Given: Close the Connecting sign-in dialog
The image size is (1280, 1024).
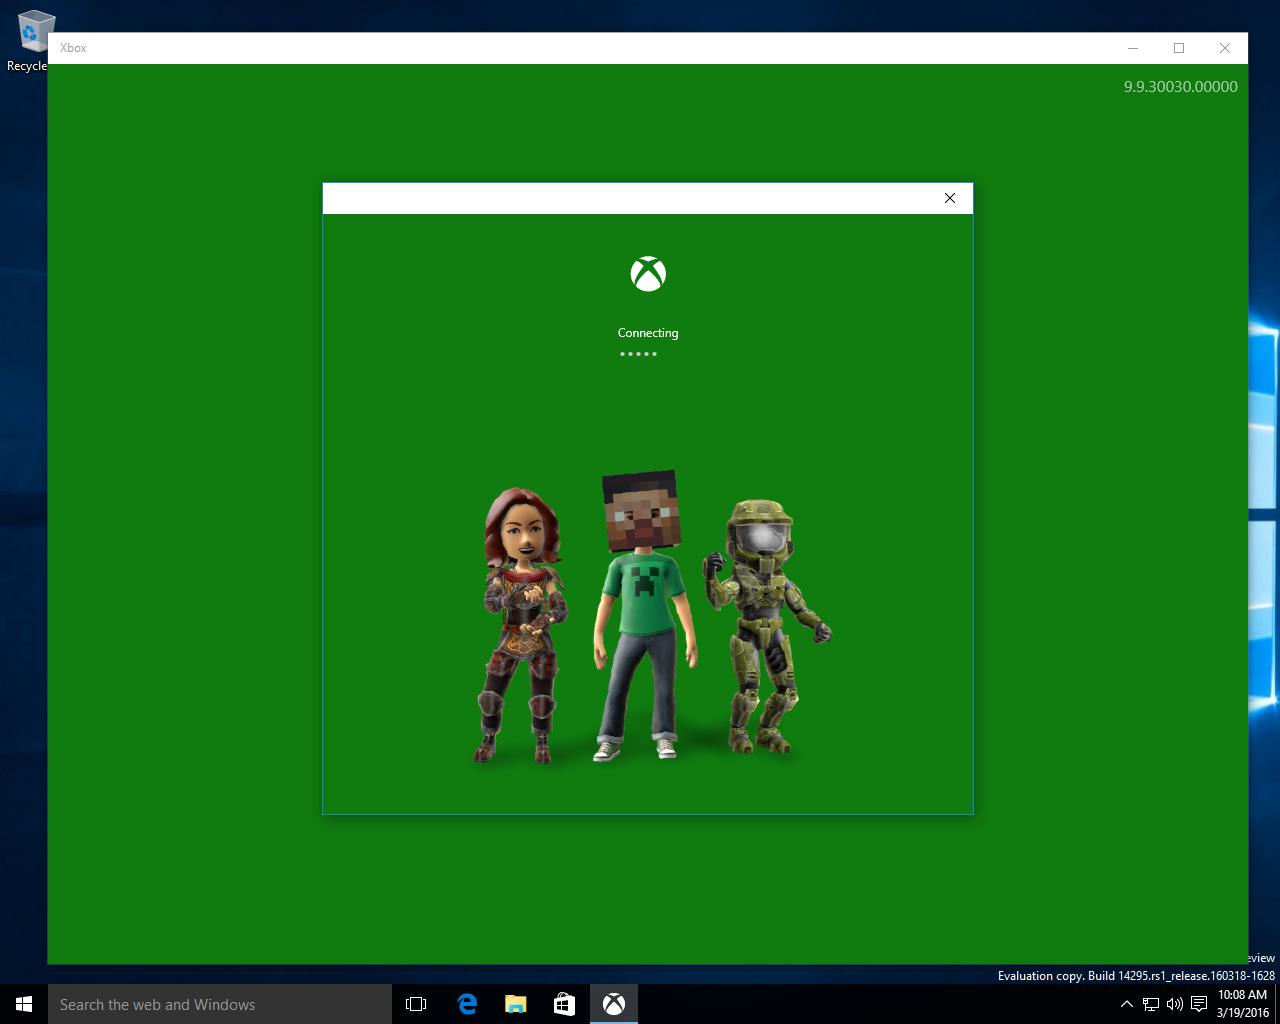Looking at the screenshot, I should [x=950, y=198].
